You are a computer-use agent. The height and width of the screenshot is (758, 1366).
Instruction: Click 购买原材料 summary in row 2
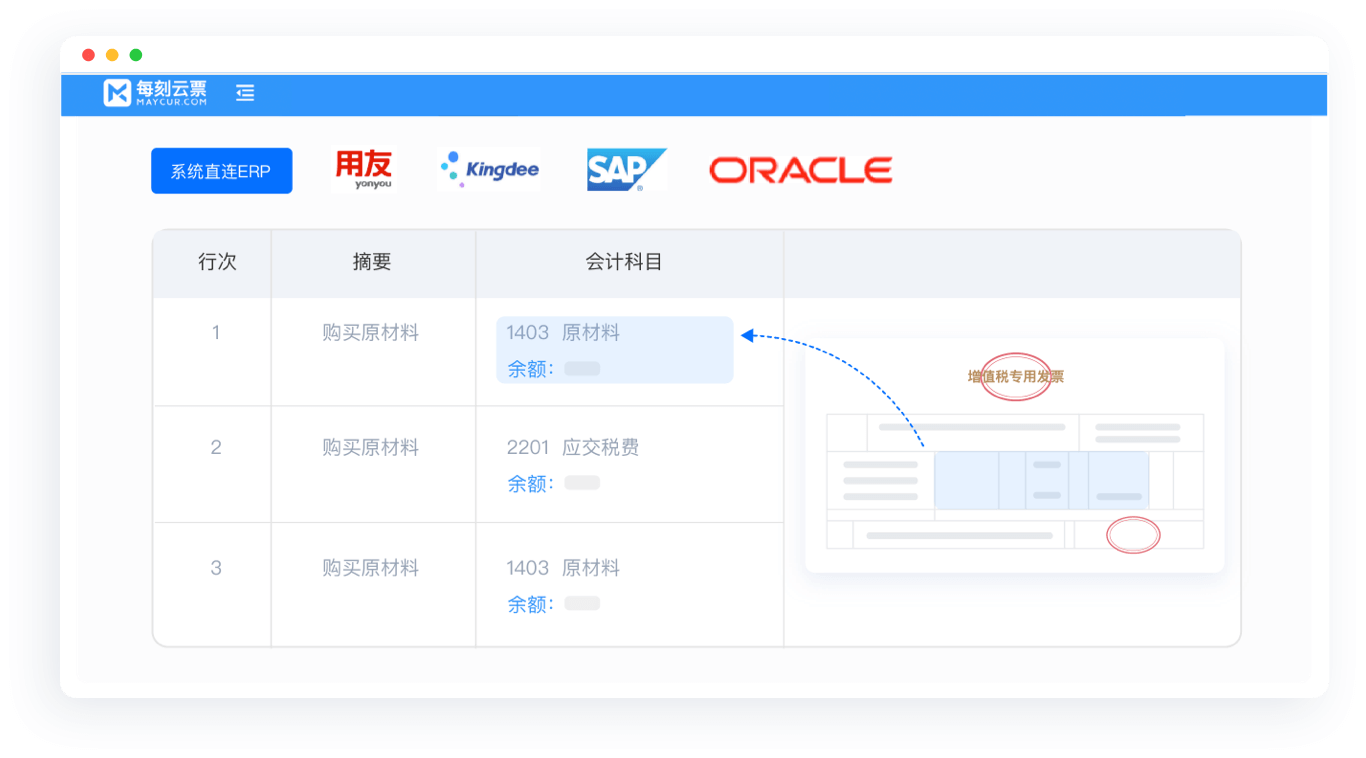(x=370, y=447)
